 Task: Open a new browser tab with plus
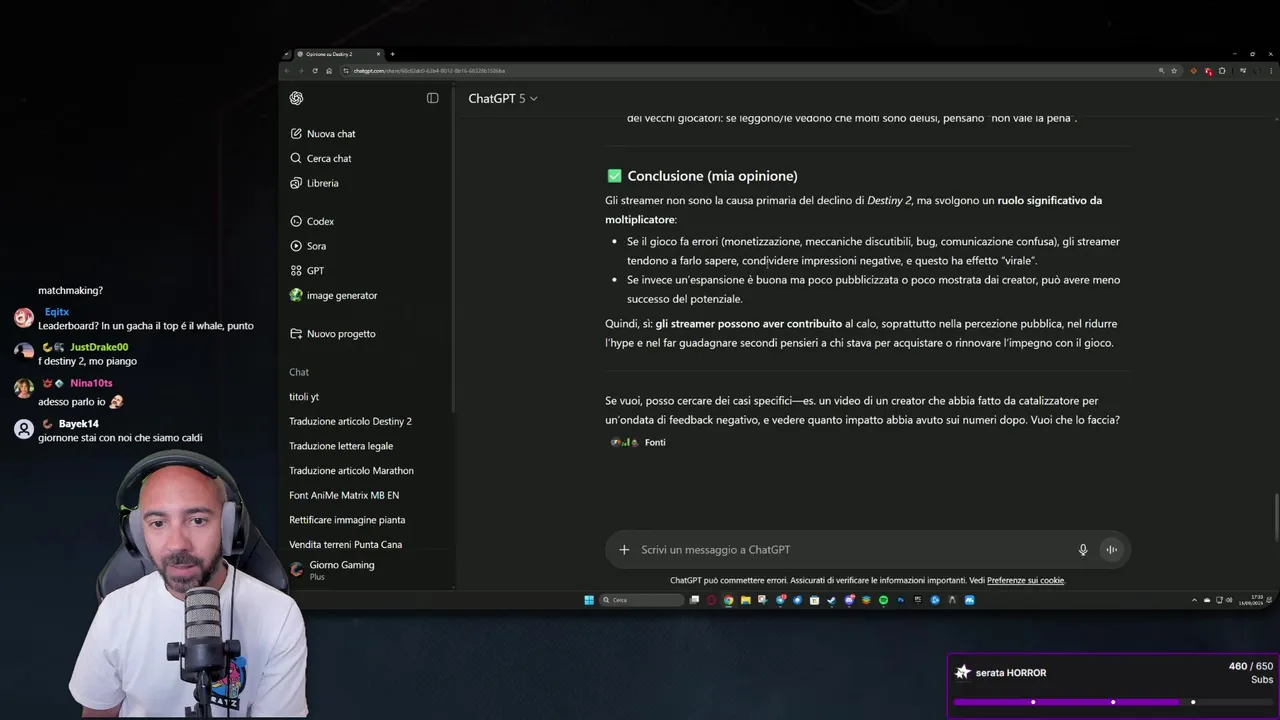click(392, 54)
